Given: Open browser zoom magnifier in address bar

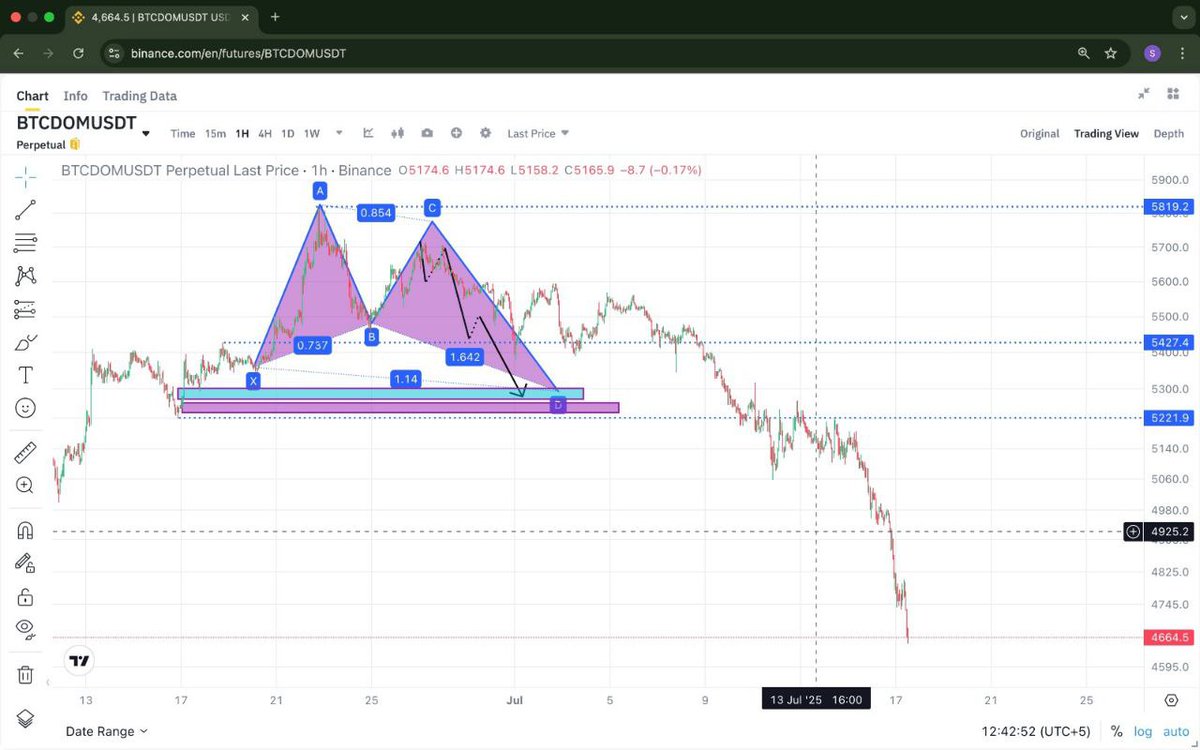Looking at the screenshot, I should [x=1084, y=53].
